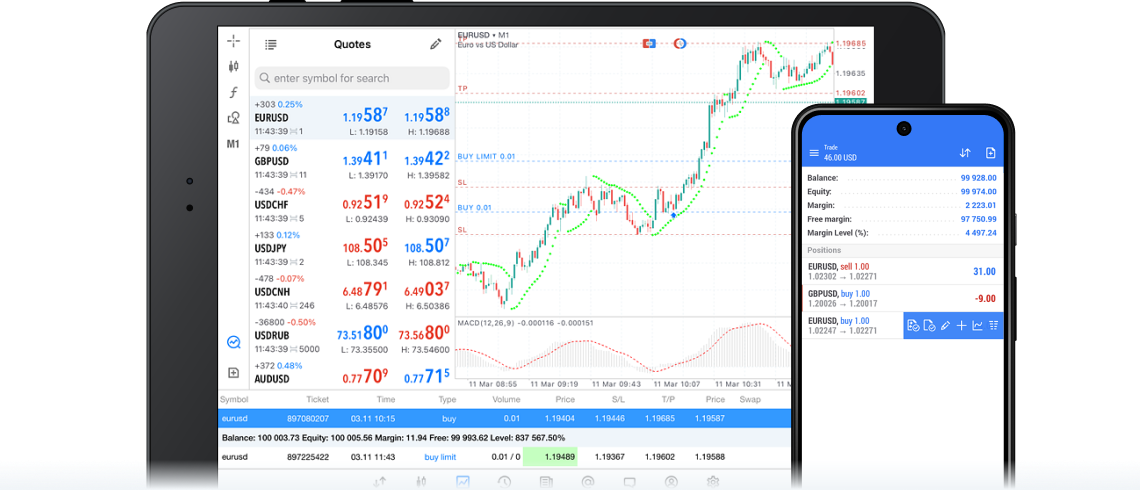1140x490 pixels.
Task: Tap the boxed plus icon in tablet sidebar
Action: tap(233, 373)
